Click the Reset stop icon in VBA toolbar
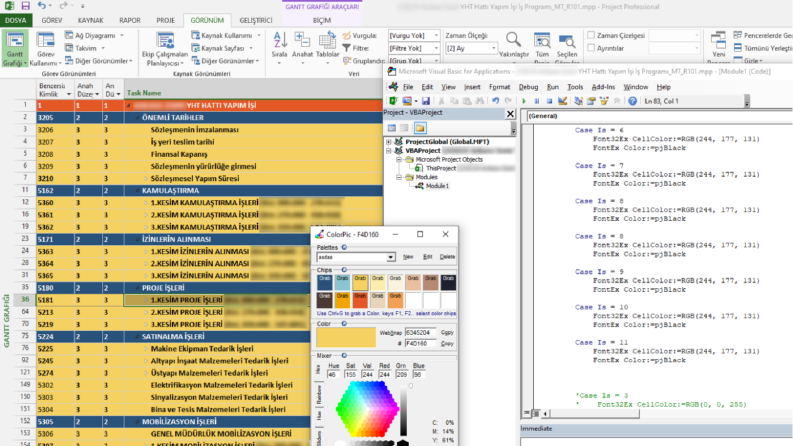 pyautogui.click(x=549, y=101)
